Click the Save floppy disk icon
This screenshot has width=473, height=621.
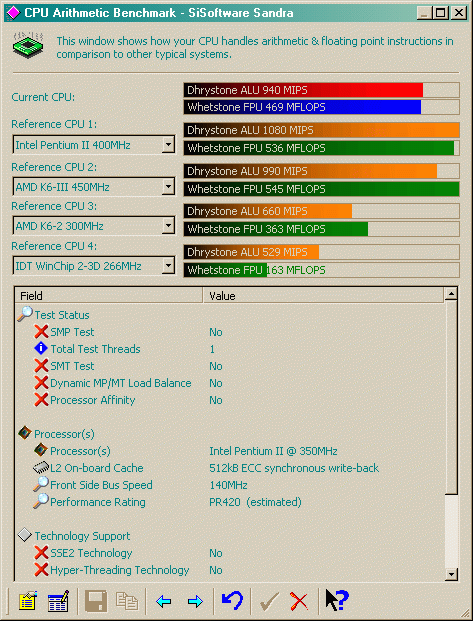(x=95, y=602)
